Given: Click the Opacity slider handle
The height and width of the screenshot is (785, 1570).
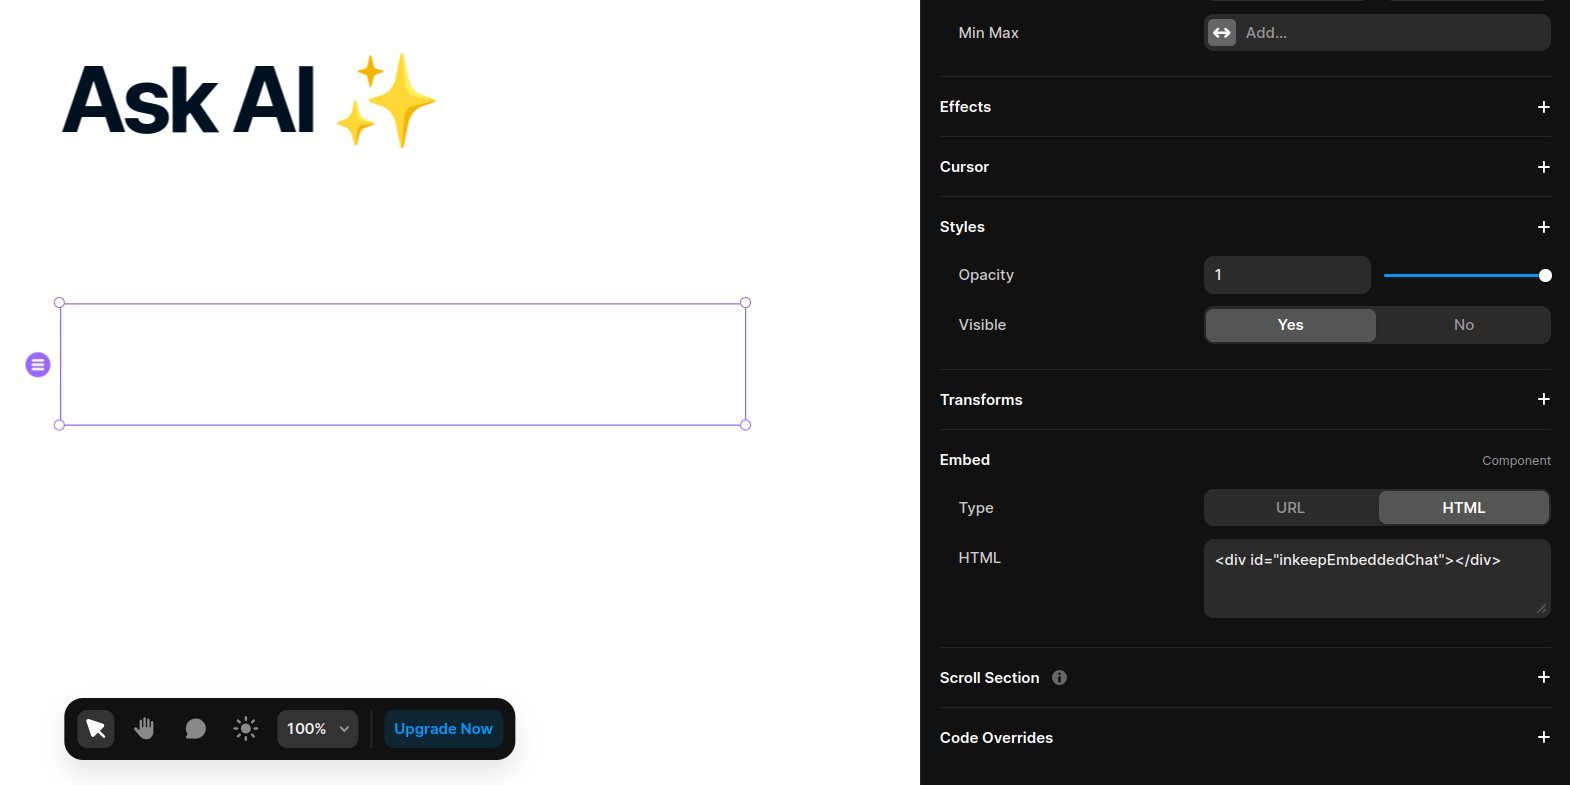Looking at the screenshot, I should tap(1545, 275).
